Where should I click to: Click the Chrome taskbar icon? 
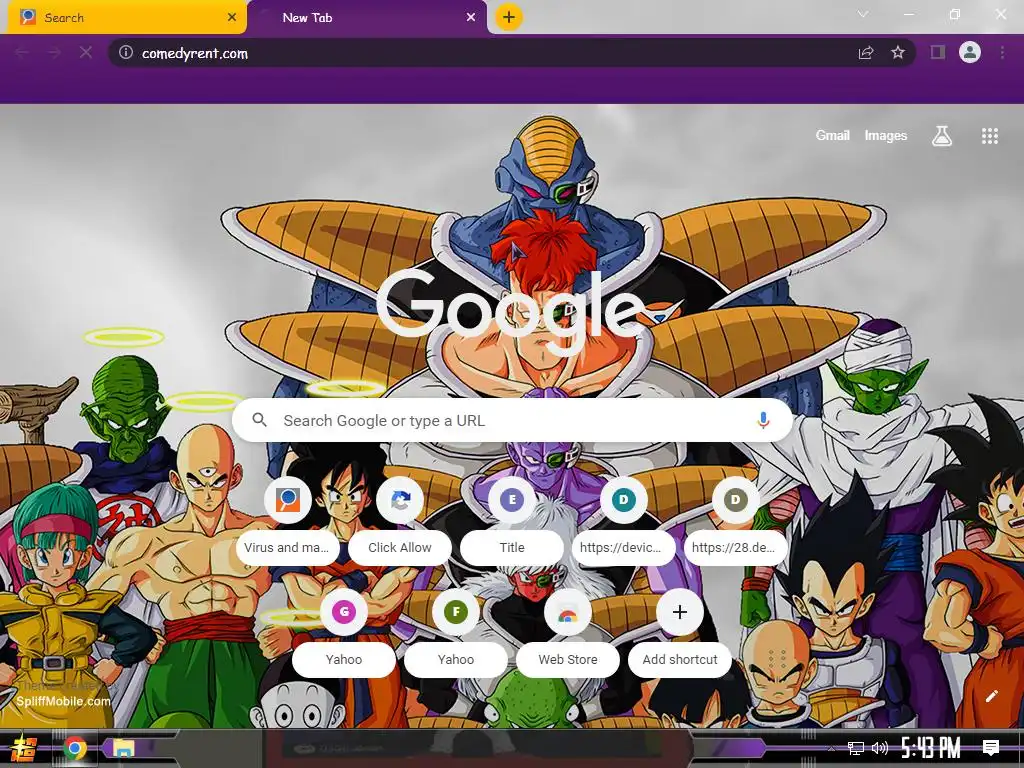click(x=75, y=748)
